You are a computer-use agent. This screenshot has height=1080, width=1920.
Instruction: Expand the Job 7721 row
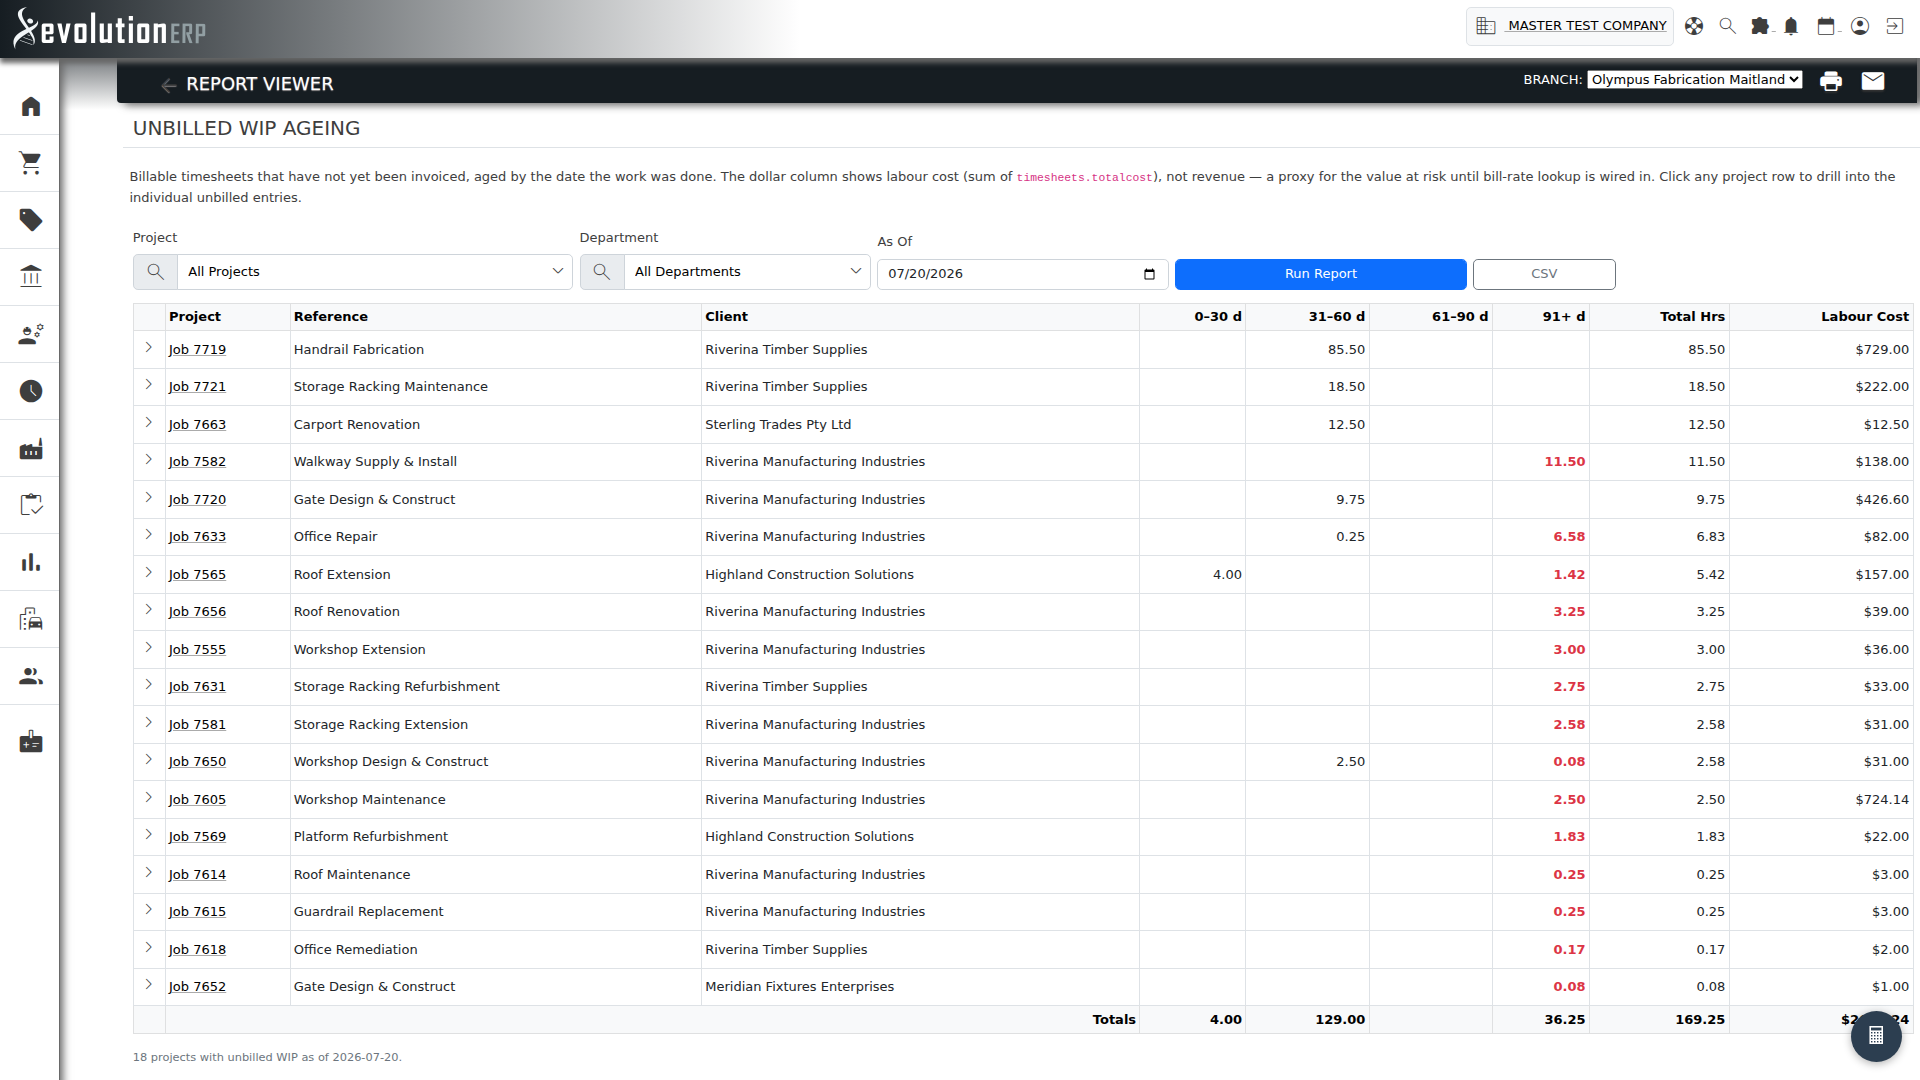(149, 385)
